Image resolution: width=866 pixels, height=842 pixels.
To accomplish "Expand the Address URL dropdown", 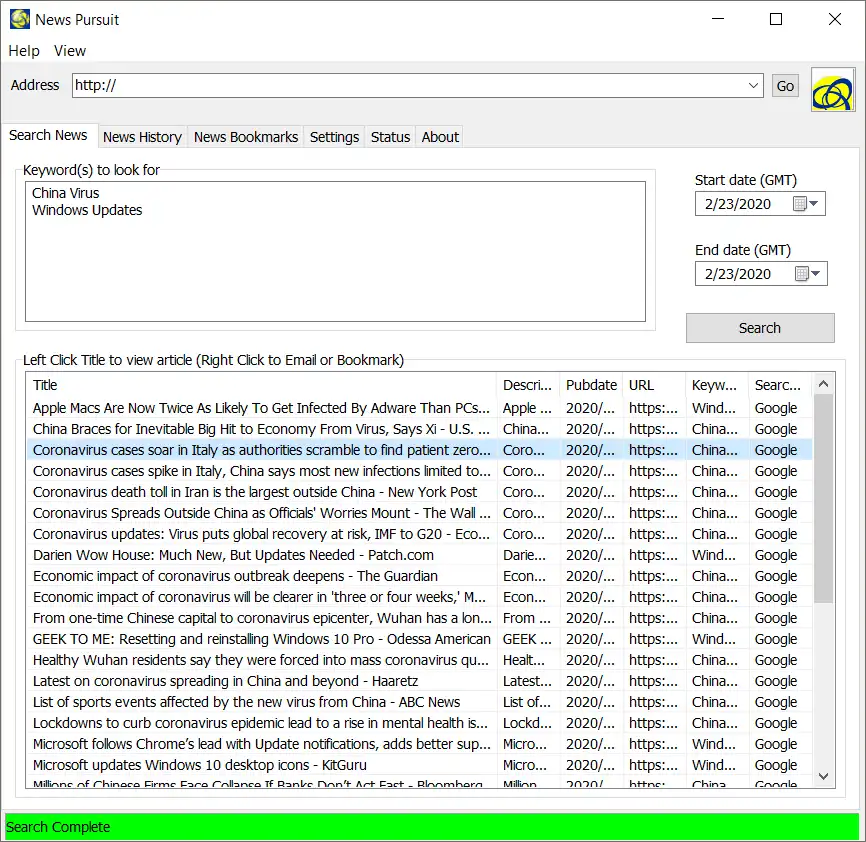I will click(753, 86).
